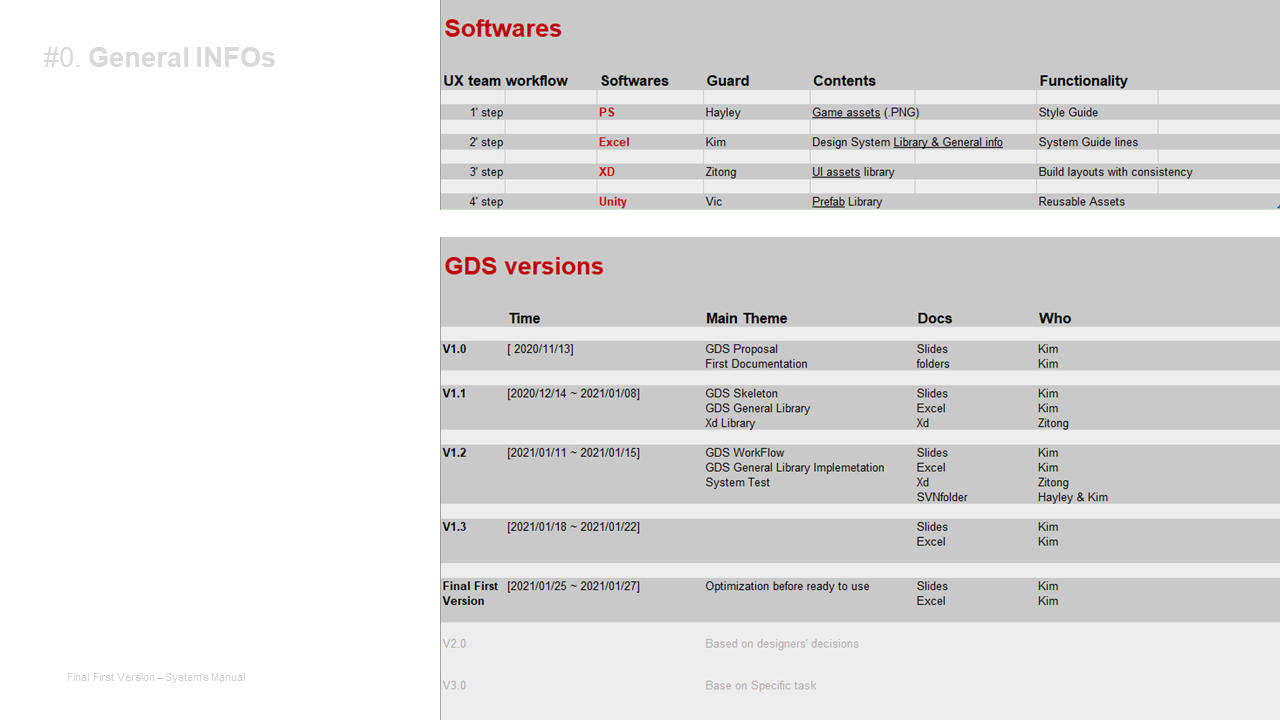Click the "GDS Proposal" theme entry
The image size is (1280, 720).
pos(741,349)
